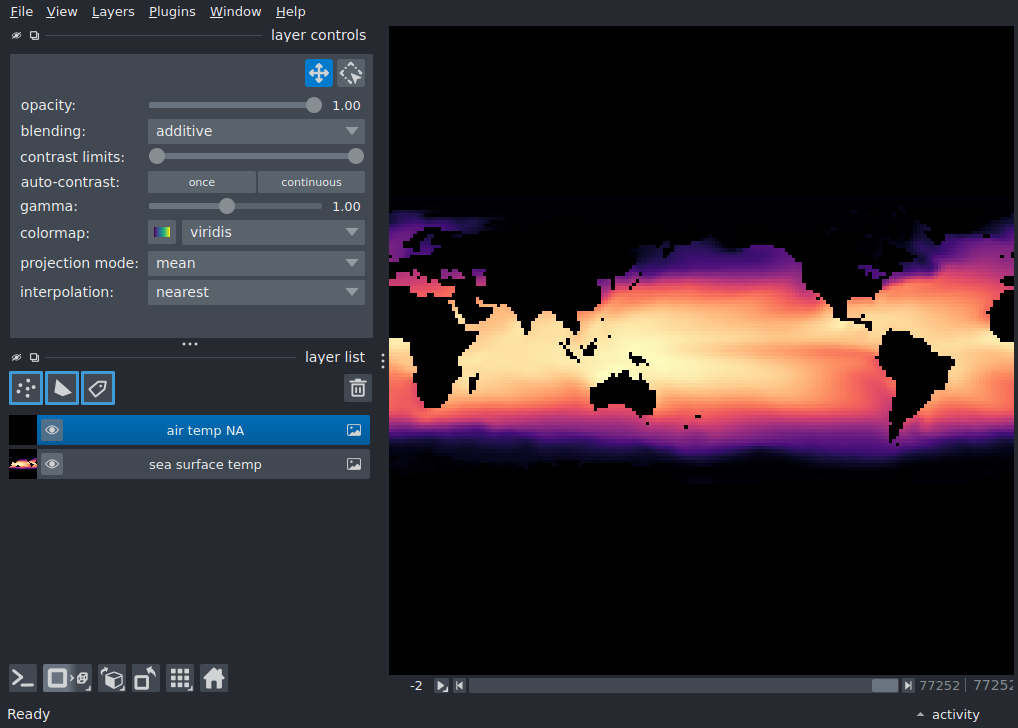1018x728 pixels.
Task: Click the gamma slider handle
Action: pos(227,207)
